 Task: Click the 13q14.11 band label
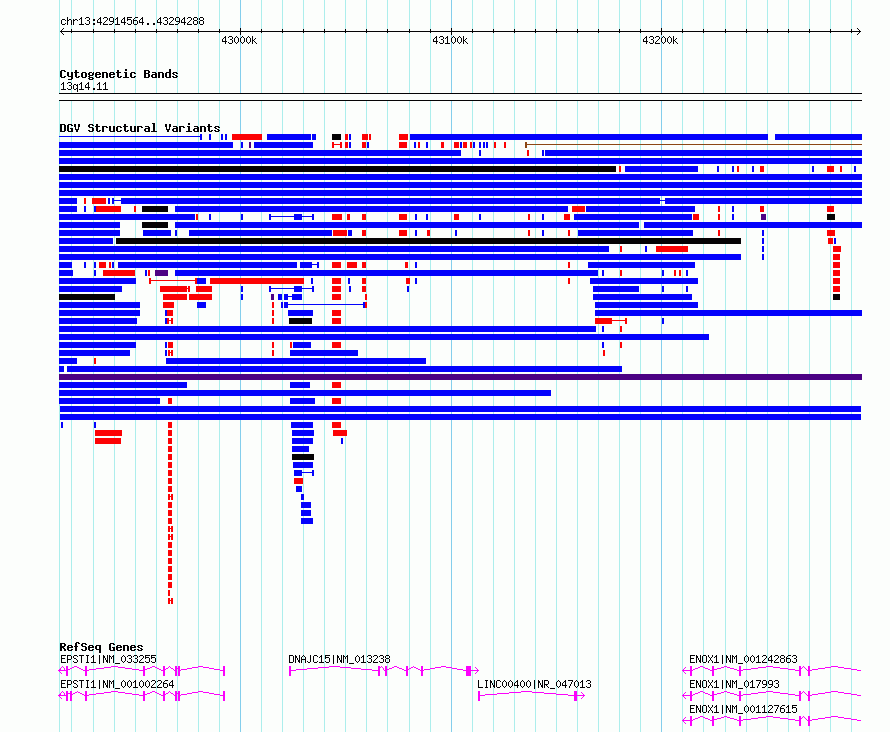pos(83,86)
